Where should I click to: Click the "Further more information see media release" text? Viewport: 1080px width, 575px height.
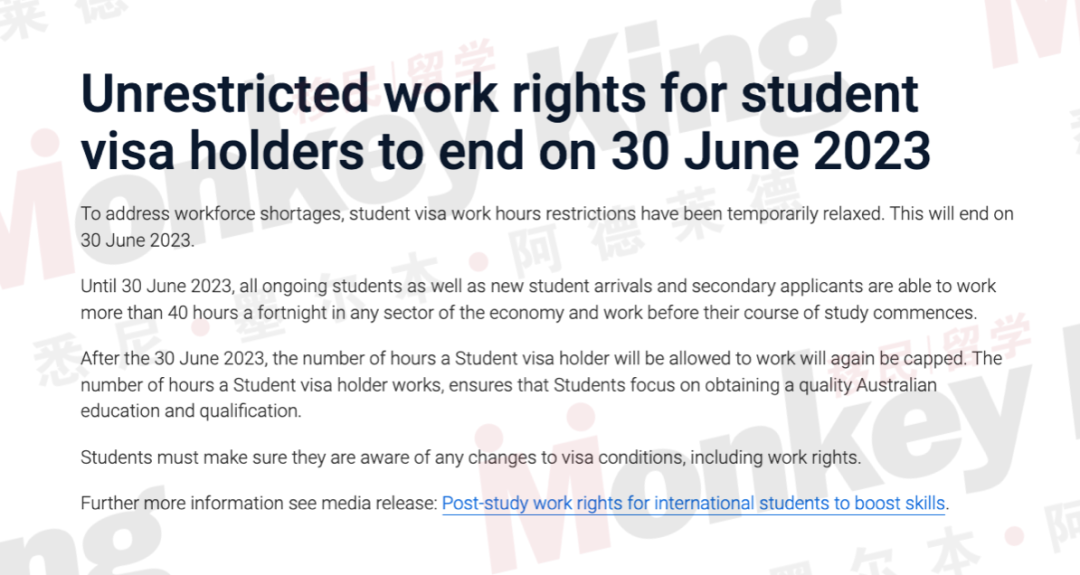click(x=259, y=503)
